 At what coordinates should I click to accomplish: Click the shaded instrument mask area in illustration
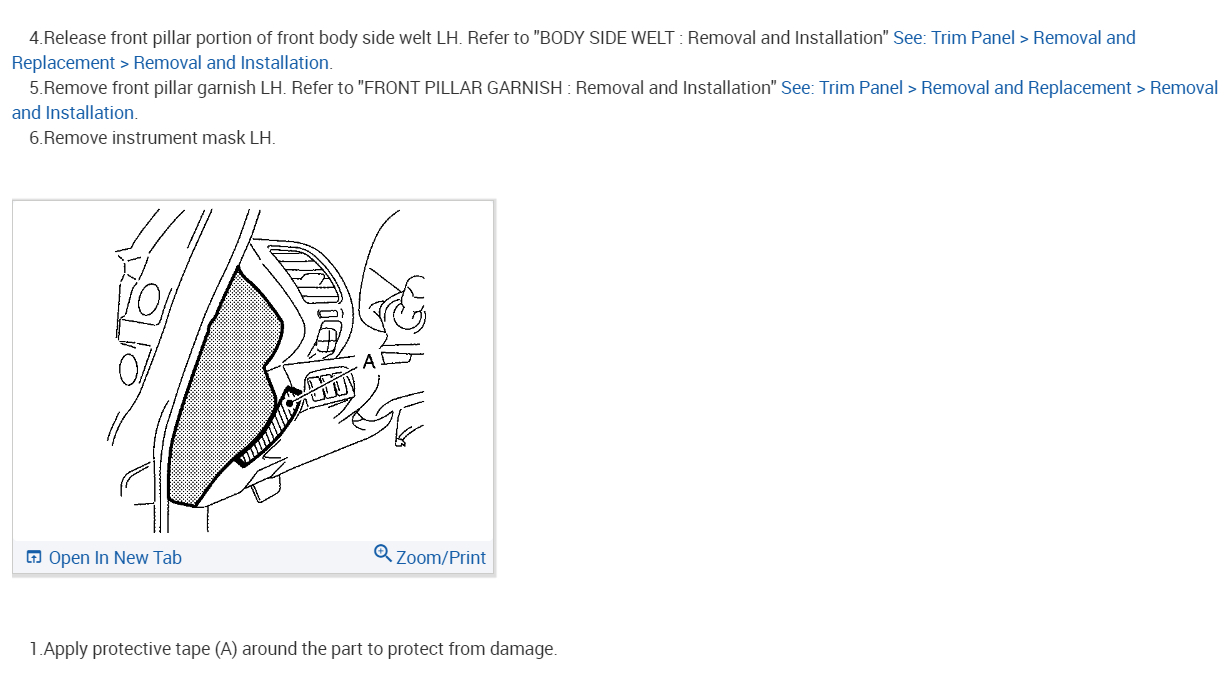coord(220,390)
